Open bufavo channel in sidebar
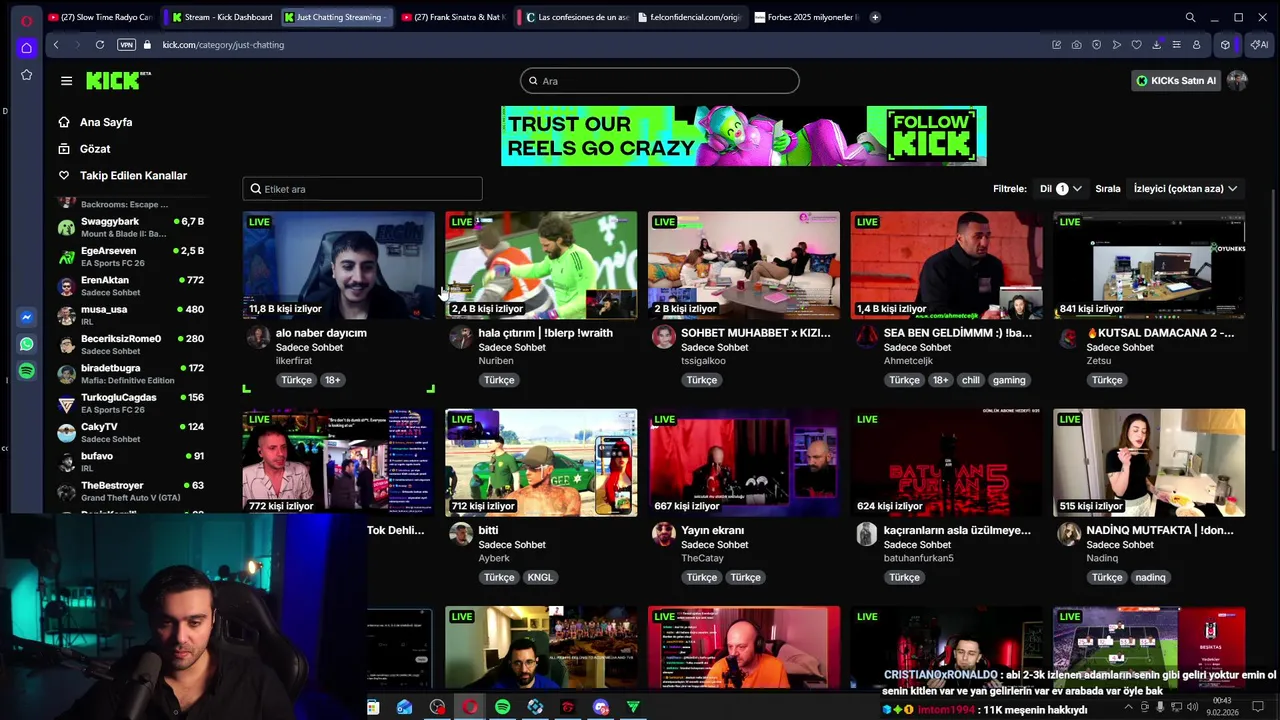This screenshot has width=1280, height=720. click(x=130, y=462)
